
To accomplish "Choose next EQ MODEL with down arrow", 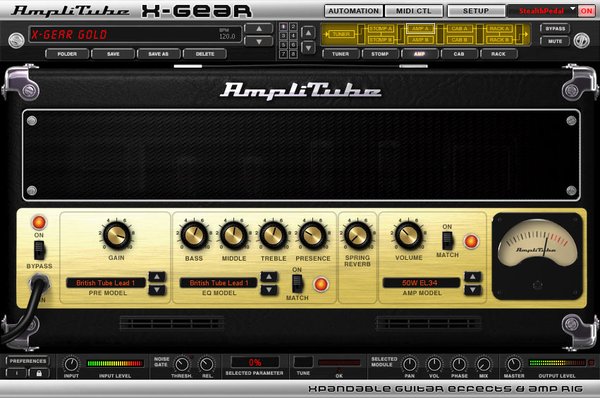I will pos(269,290).
